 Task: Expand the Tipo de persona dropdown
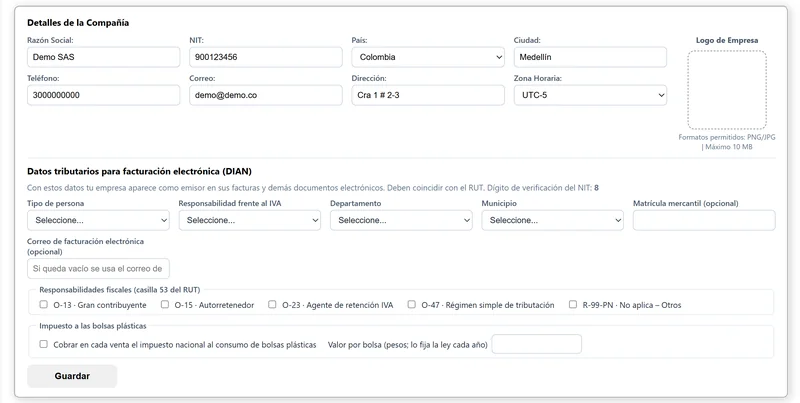pyautogui.click(x=98, y=220)
